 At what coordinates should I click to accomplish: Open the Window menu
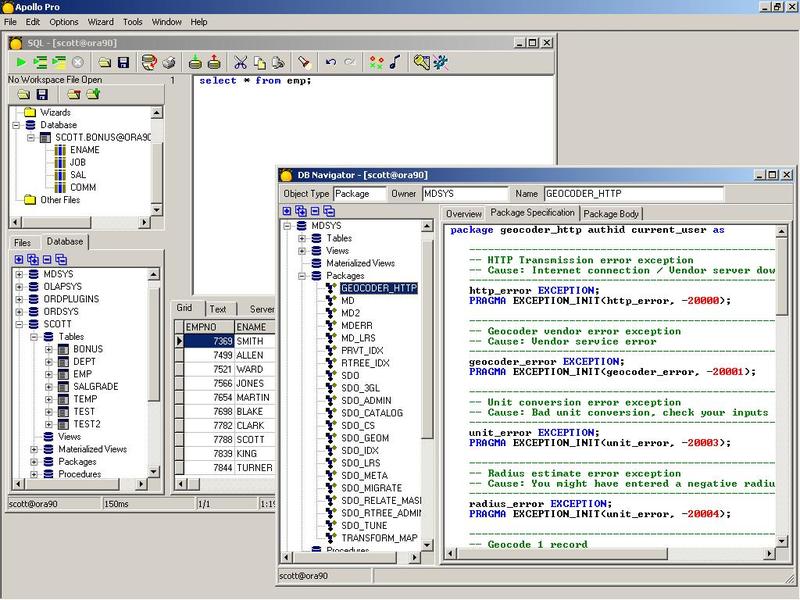(166, 22)
